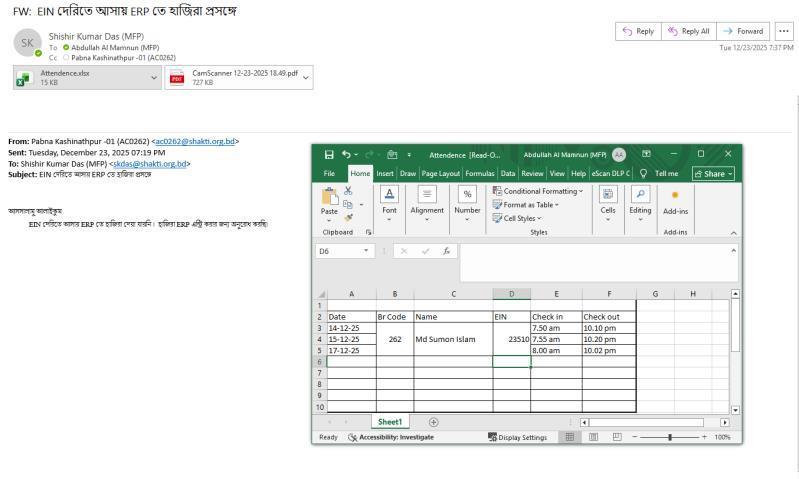
Task: Select Normal view button in status bar
Action: click(x=571, y=437)
